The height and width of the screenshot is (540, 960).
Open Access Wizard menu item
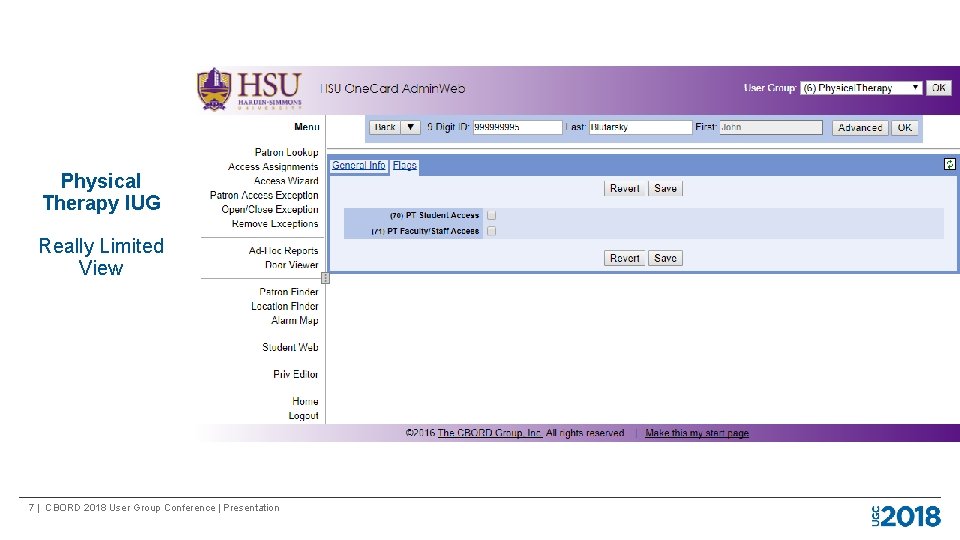[x=286, y=181]
